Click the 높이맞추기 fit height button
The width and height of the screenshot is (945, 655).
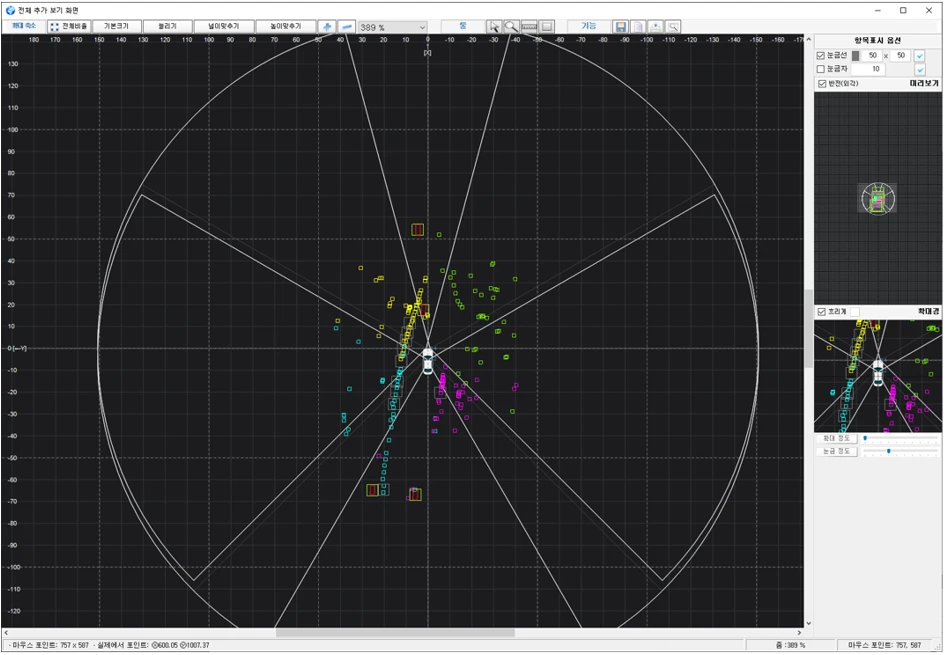[283, 26]
